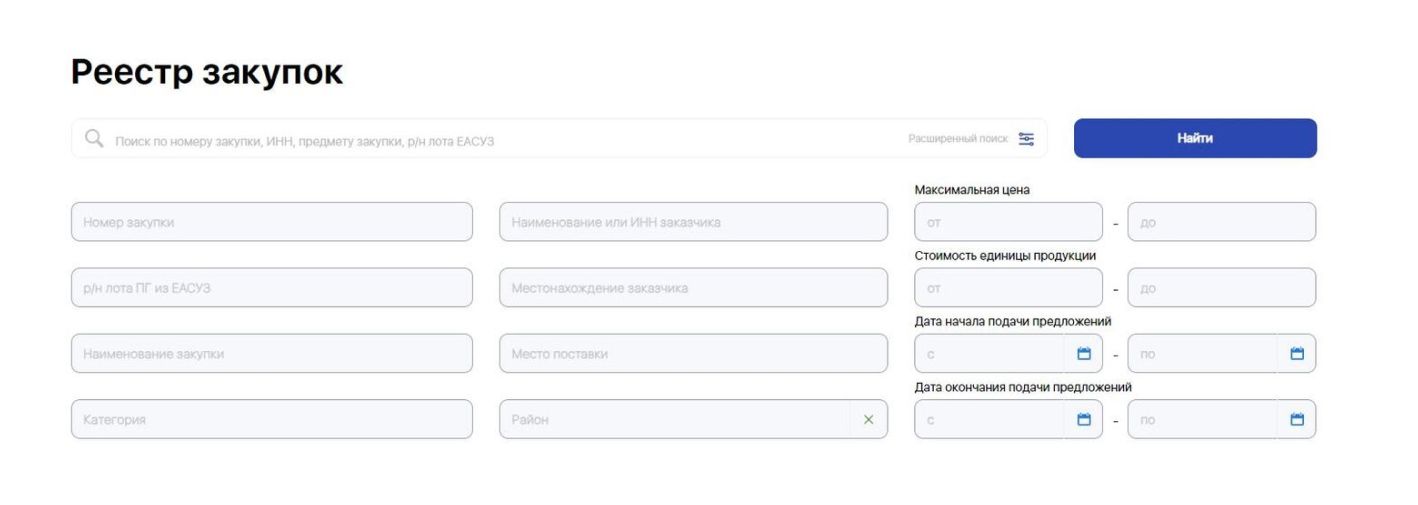Click Стоимость единицы продукции 'до' field
Viewport: 1418px width, 505px height.
(x=1222, y=288)
